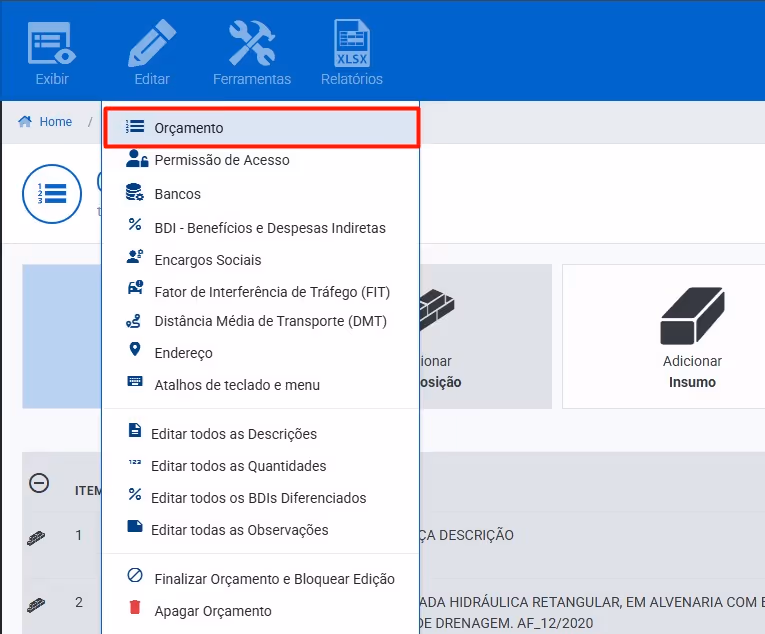Click row 1 description ending 'ÇA DESCRIÇÃO'
Viewport: 765px width, 634px height.
466,535
